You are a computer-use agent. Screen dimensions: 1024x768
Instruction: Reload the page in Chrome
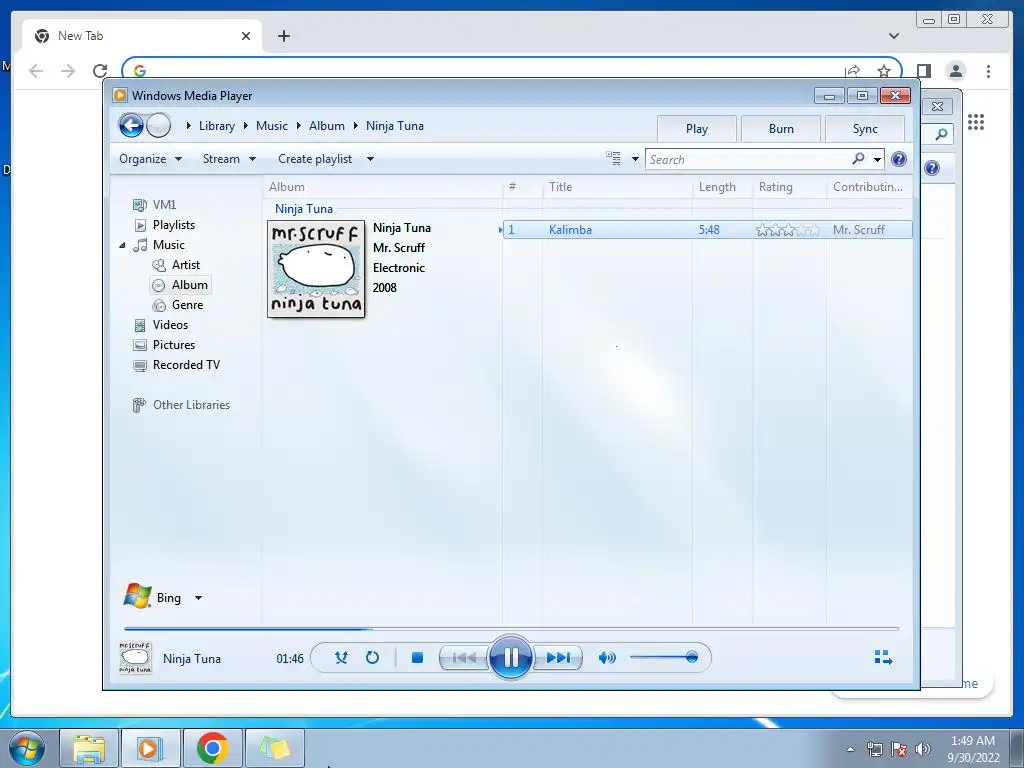[x=100, y=71]
